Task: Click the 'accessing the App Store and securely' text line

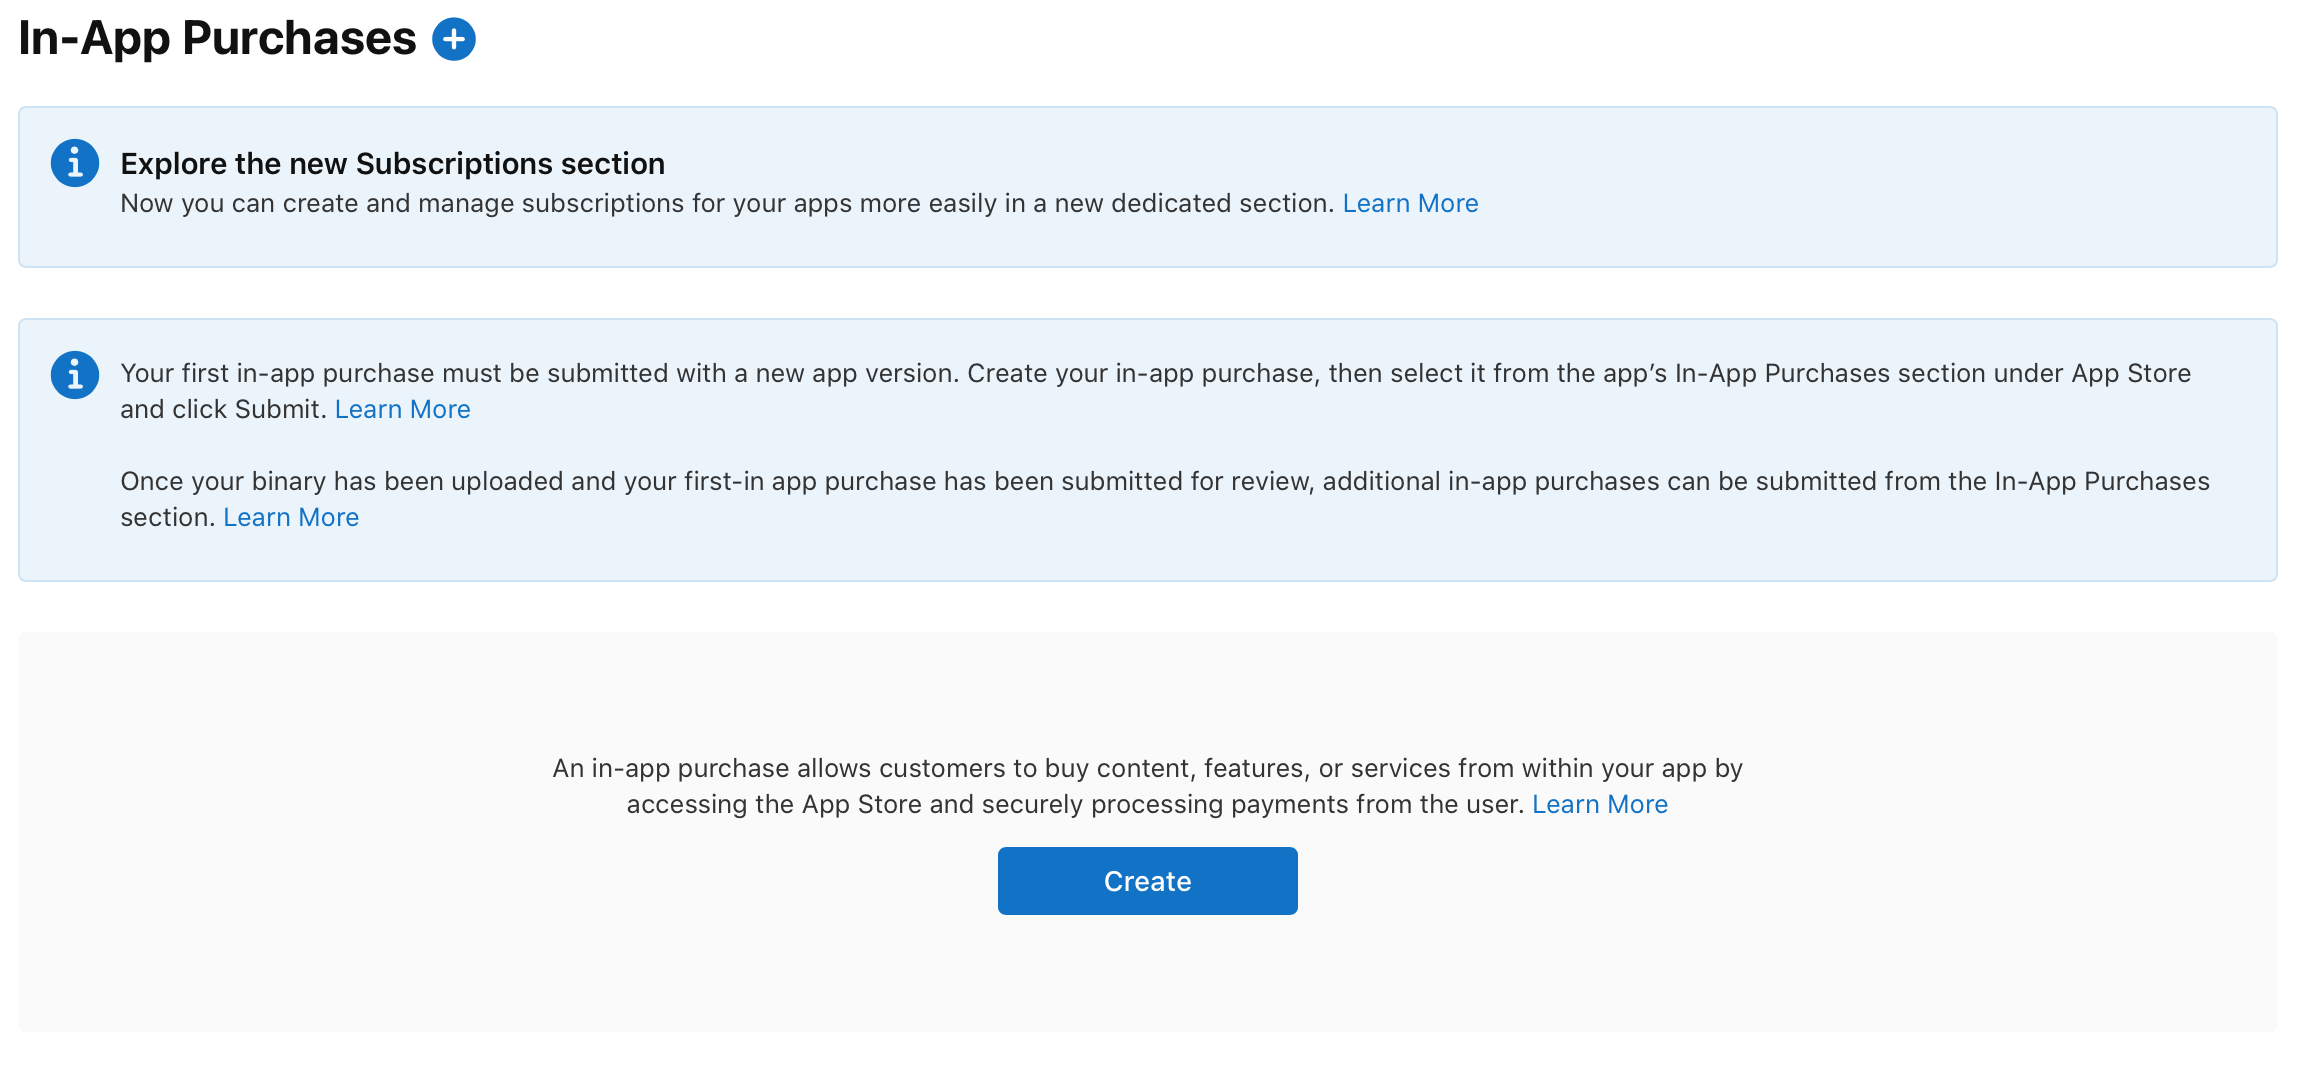Action: (1074, 804)
